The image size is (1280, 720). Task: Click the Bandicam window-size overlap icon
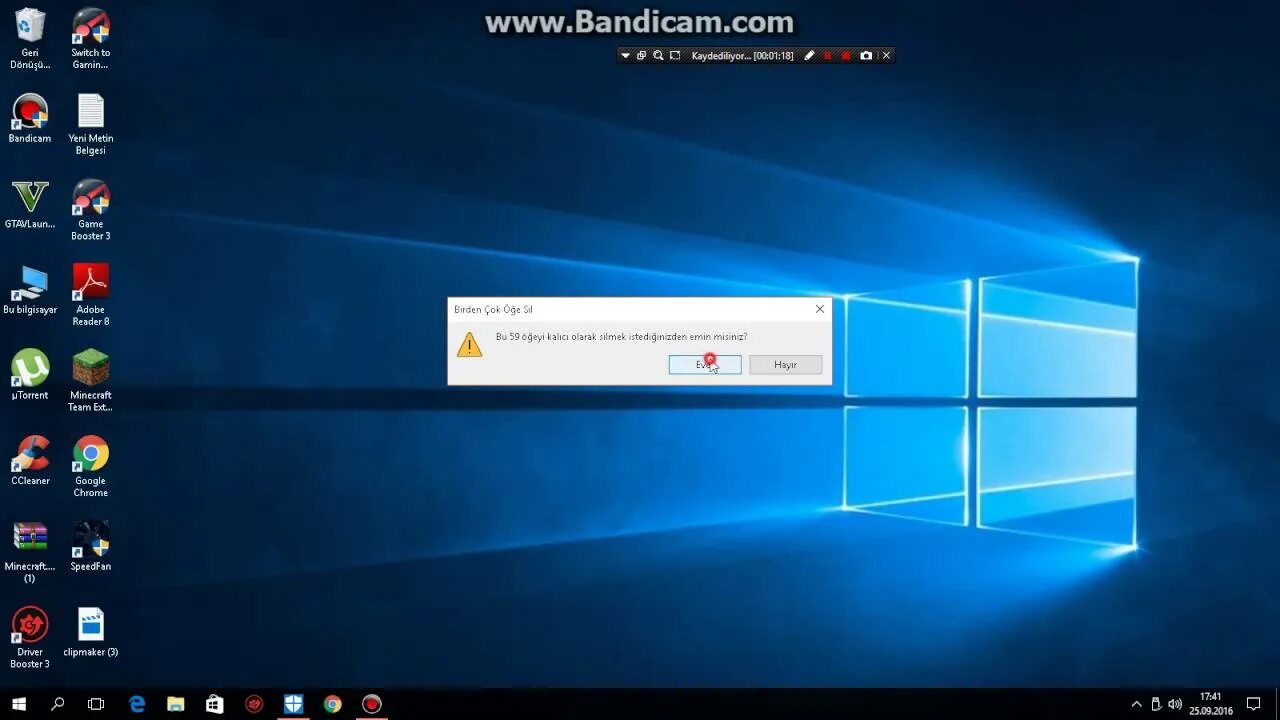pyautogui.click(x=642, y=56)
